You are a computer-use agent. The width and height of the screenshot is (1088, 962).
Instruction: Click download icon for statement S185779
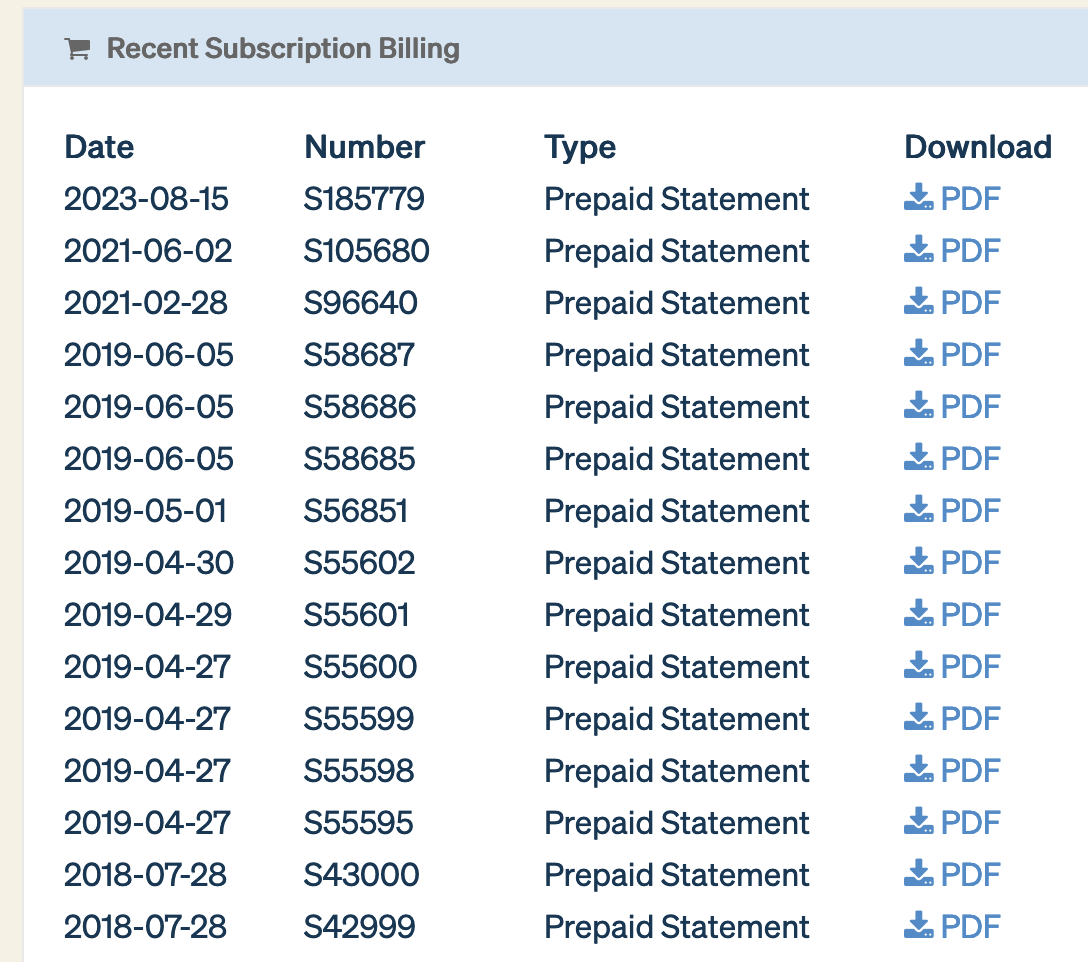(x=918, y=199)
